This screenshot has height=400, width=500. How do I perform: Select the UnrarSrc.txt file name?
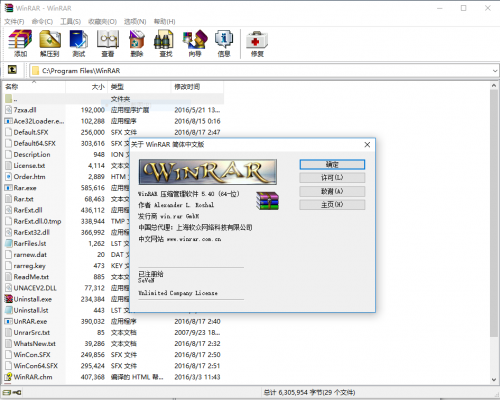point(32,333)
